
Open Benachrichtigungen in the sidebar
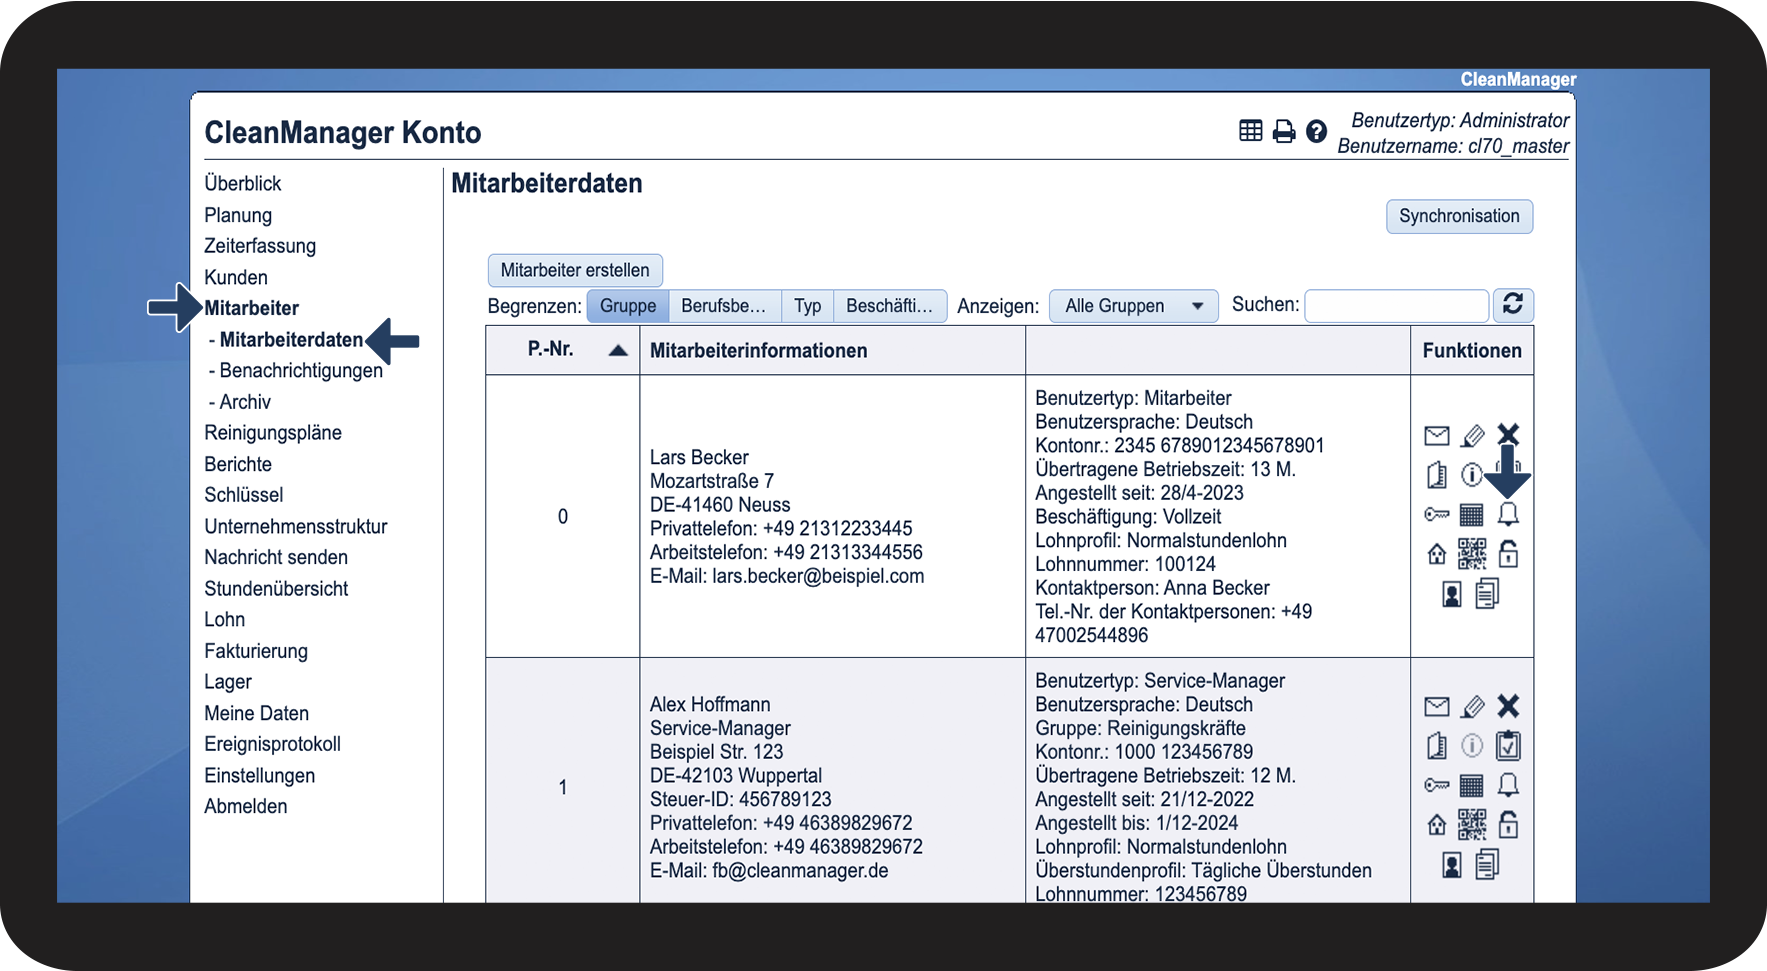click(x=300, y=371)
